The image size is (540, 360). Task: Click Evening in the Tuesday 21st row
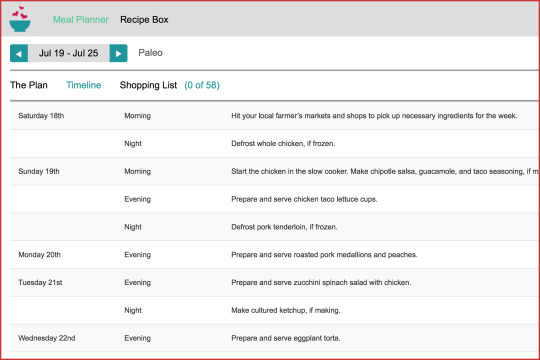click(137, 282)
